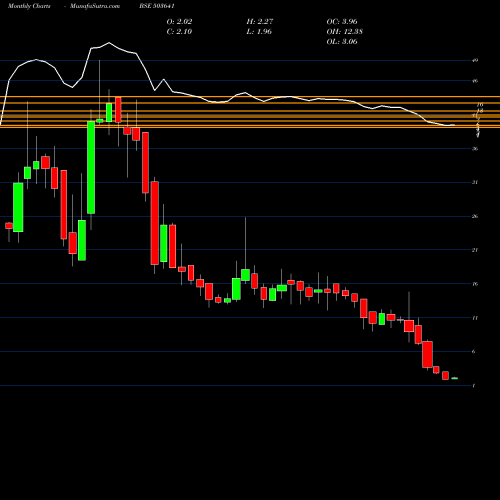Click the last tiny green candle at far right

point(455,378)
